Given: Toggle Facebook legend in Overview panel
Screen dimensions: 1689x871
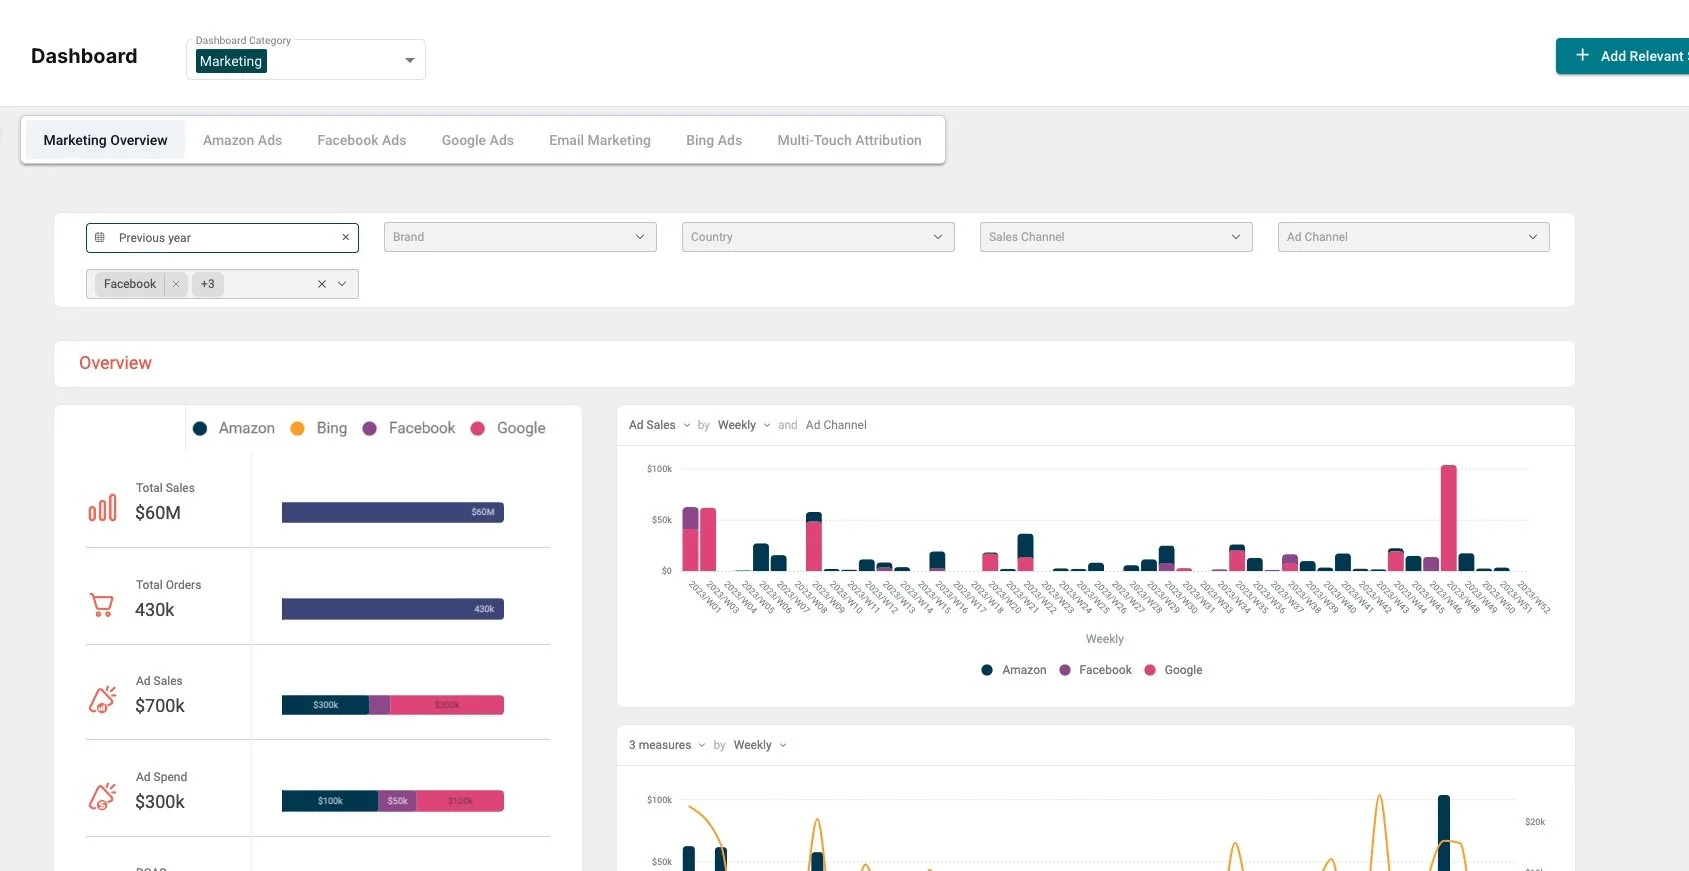Looking at the screenshot, I should click(409, 428).
